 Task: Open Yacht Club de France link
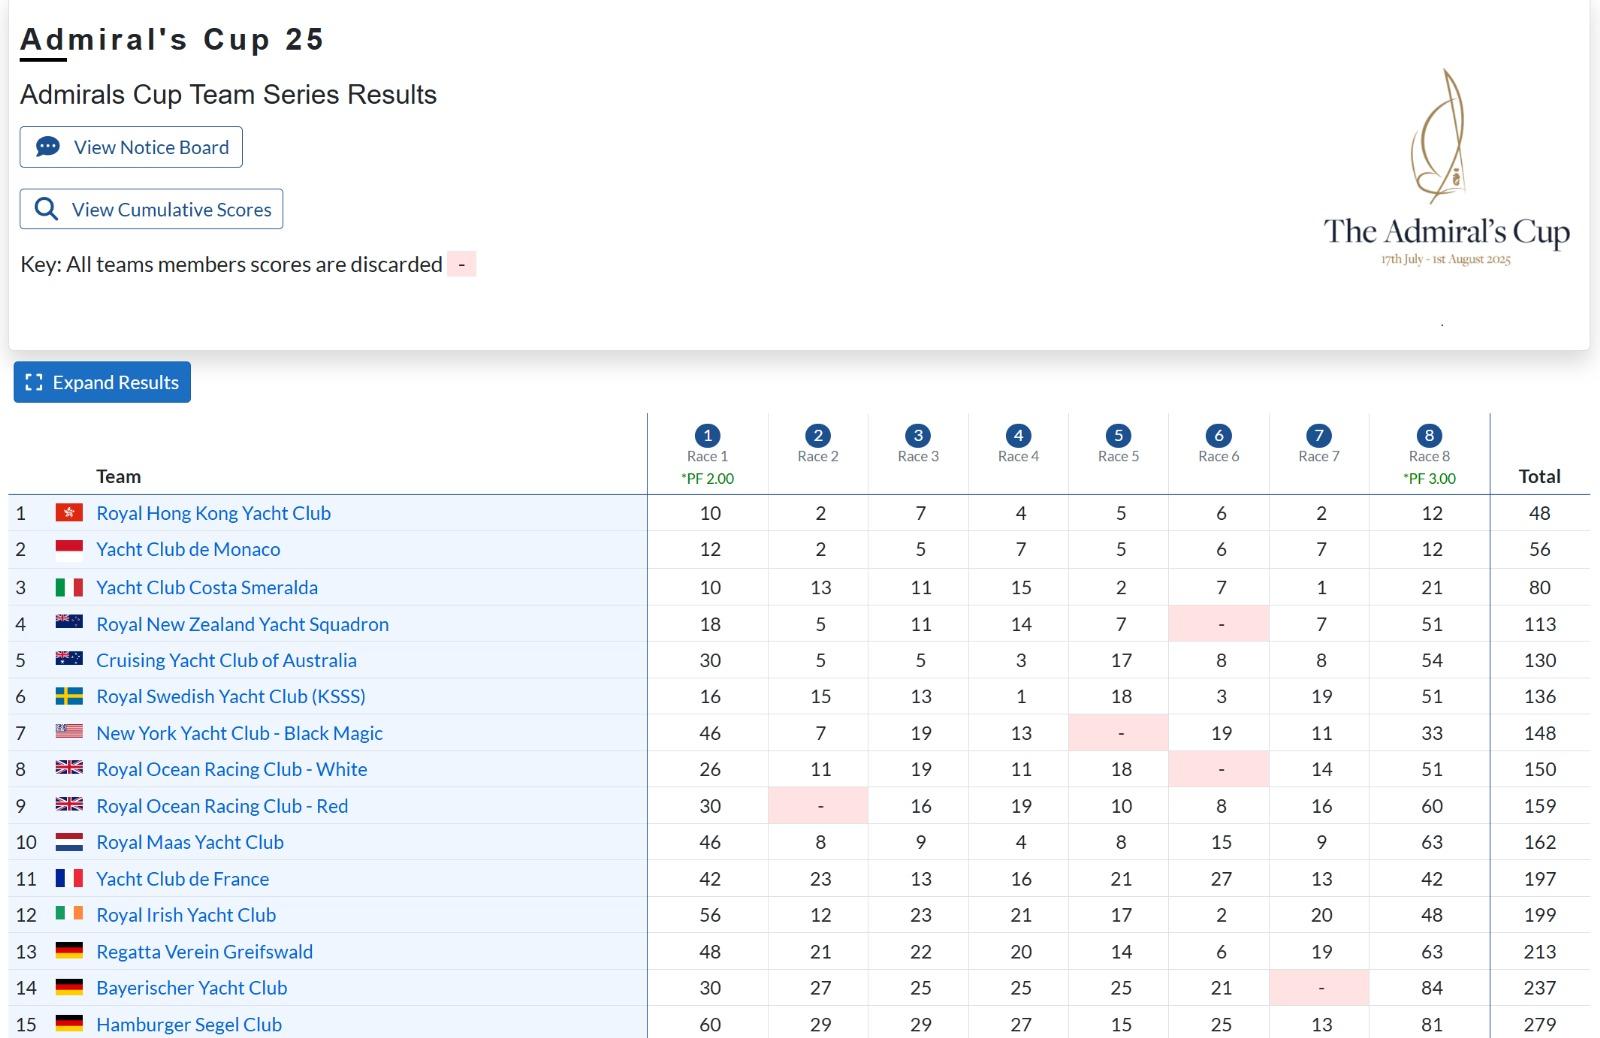pos(182,879)
